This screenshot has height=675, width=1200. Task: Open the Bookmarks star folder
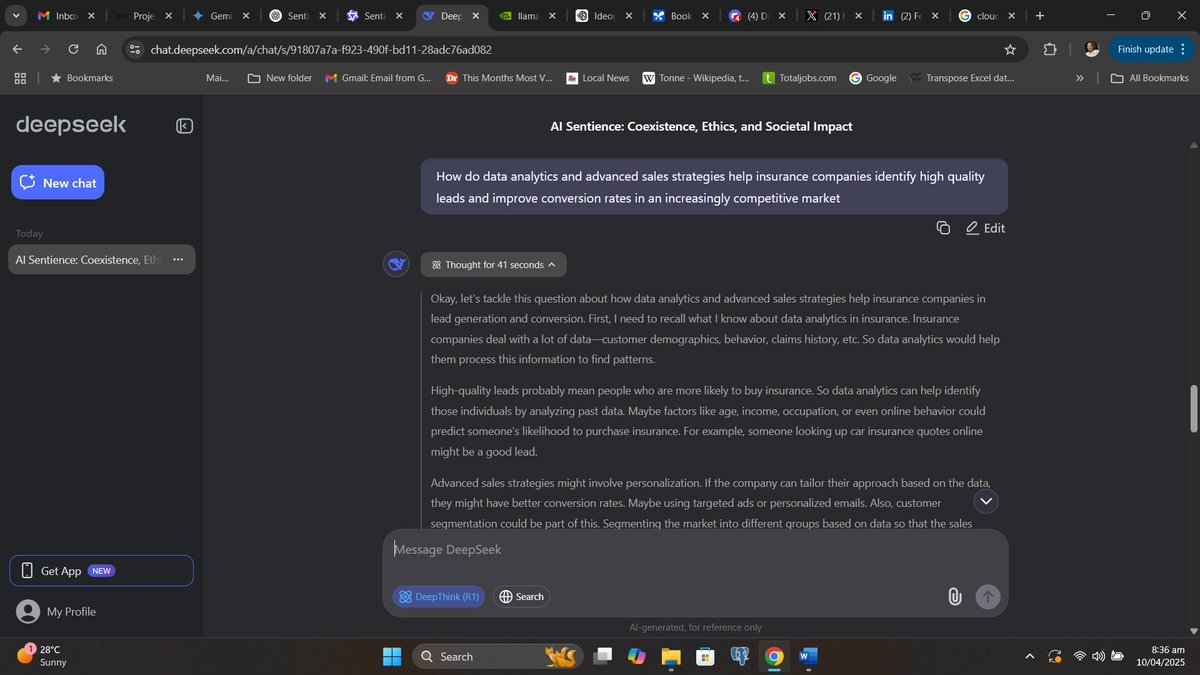click(x=82, y=78)
